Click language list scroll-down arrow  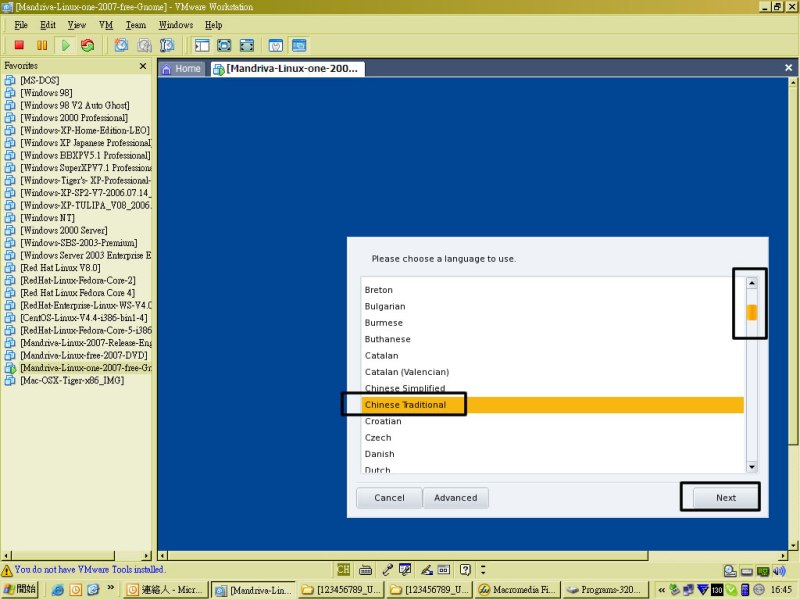coord(752,467)
